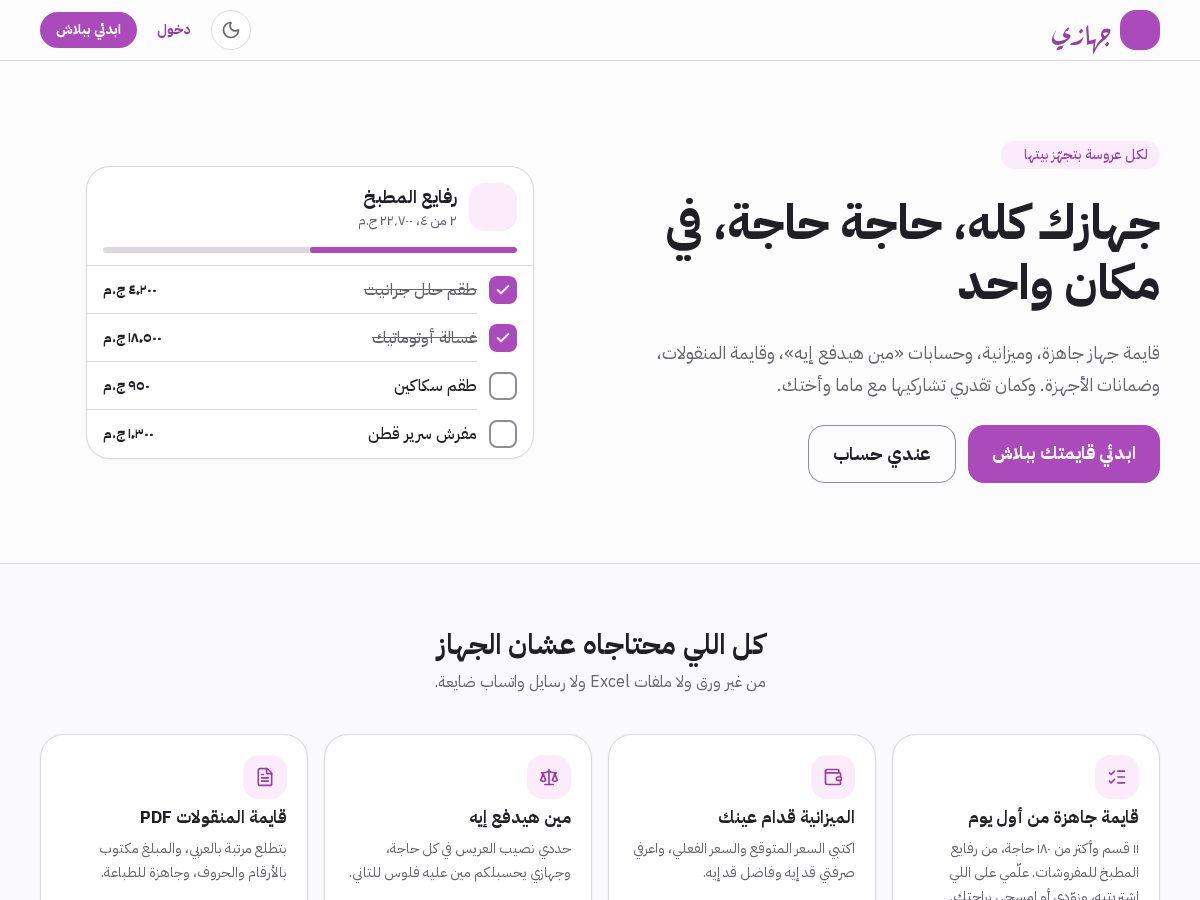Click قايمة المنقولات PDF heading

pos(213,818)
